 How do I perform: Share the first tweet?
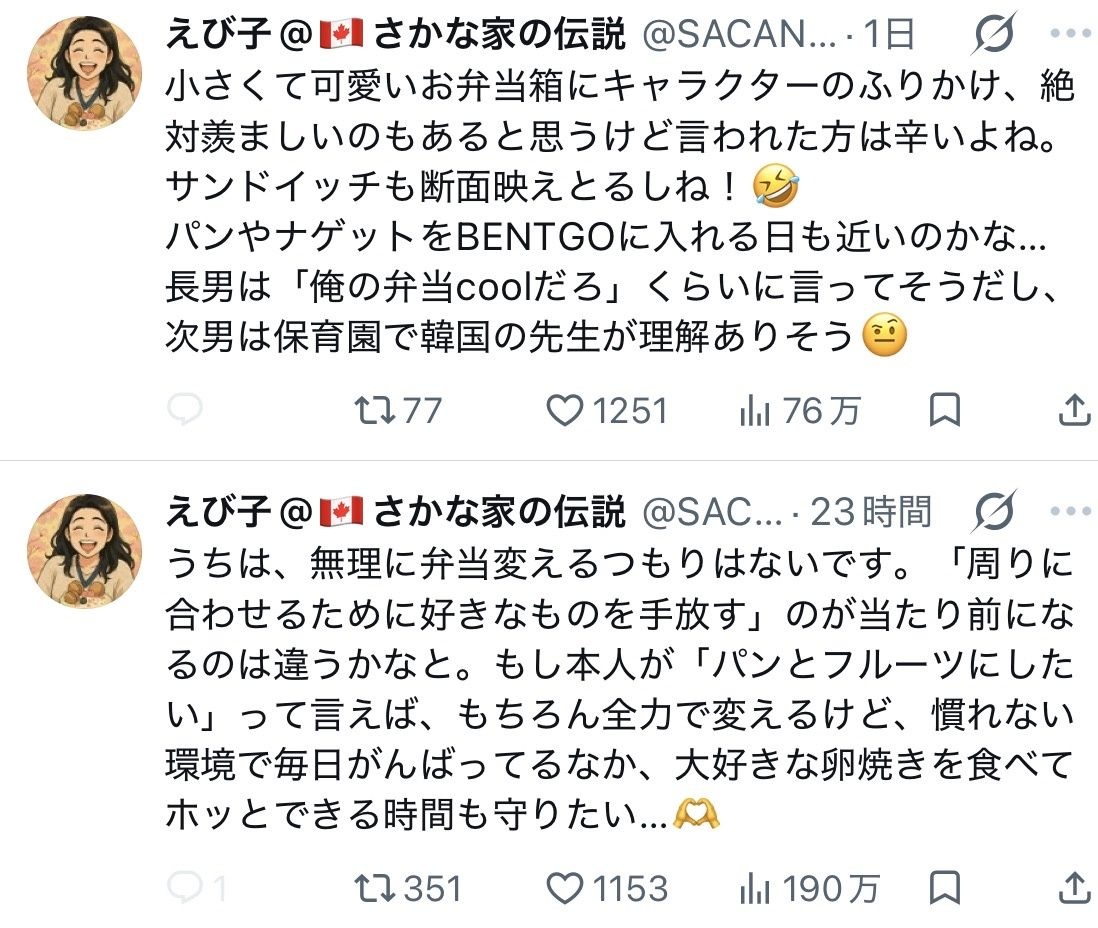(1074, 410)
